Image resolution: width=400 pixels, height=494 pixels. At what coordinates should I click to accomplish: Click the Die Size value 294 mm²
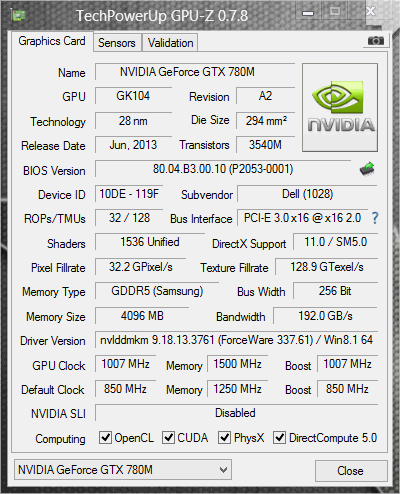[266, 121]
